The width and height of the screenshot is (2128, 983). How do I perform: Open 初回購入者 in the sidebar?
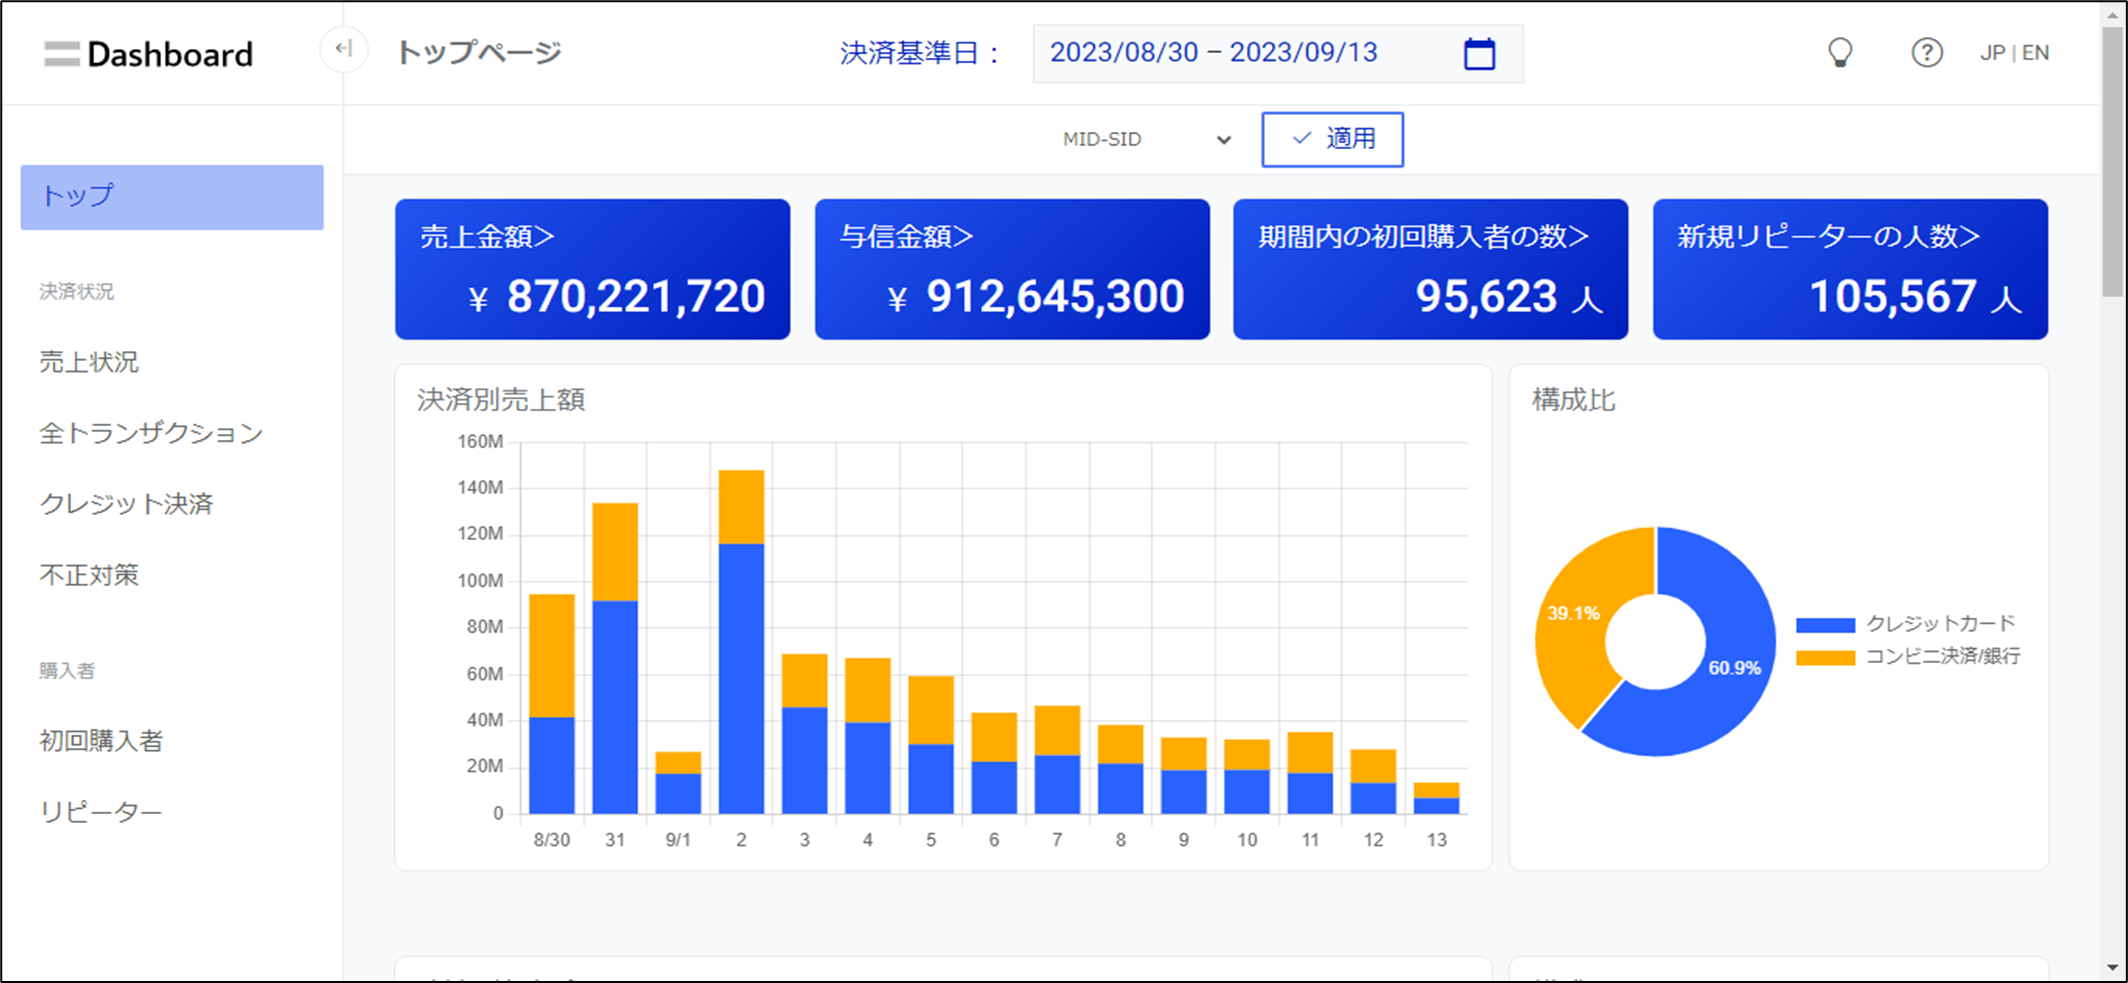(x=101, y=741)
